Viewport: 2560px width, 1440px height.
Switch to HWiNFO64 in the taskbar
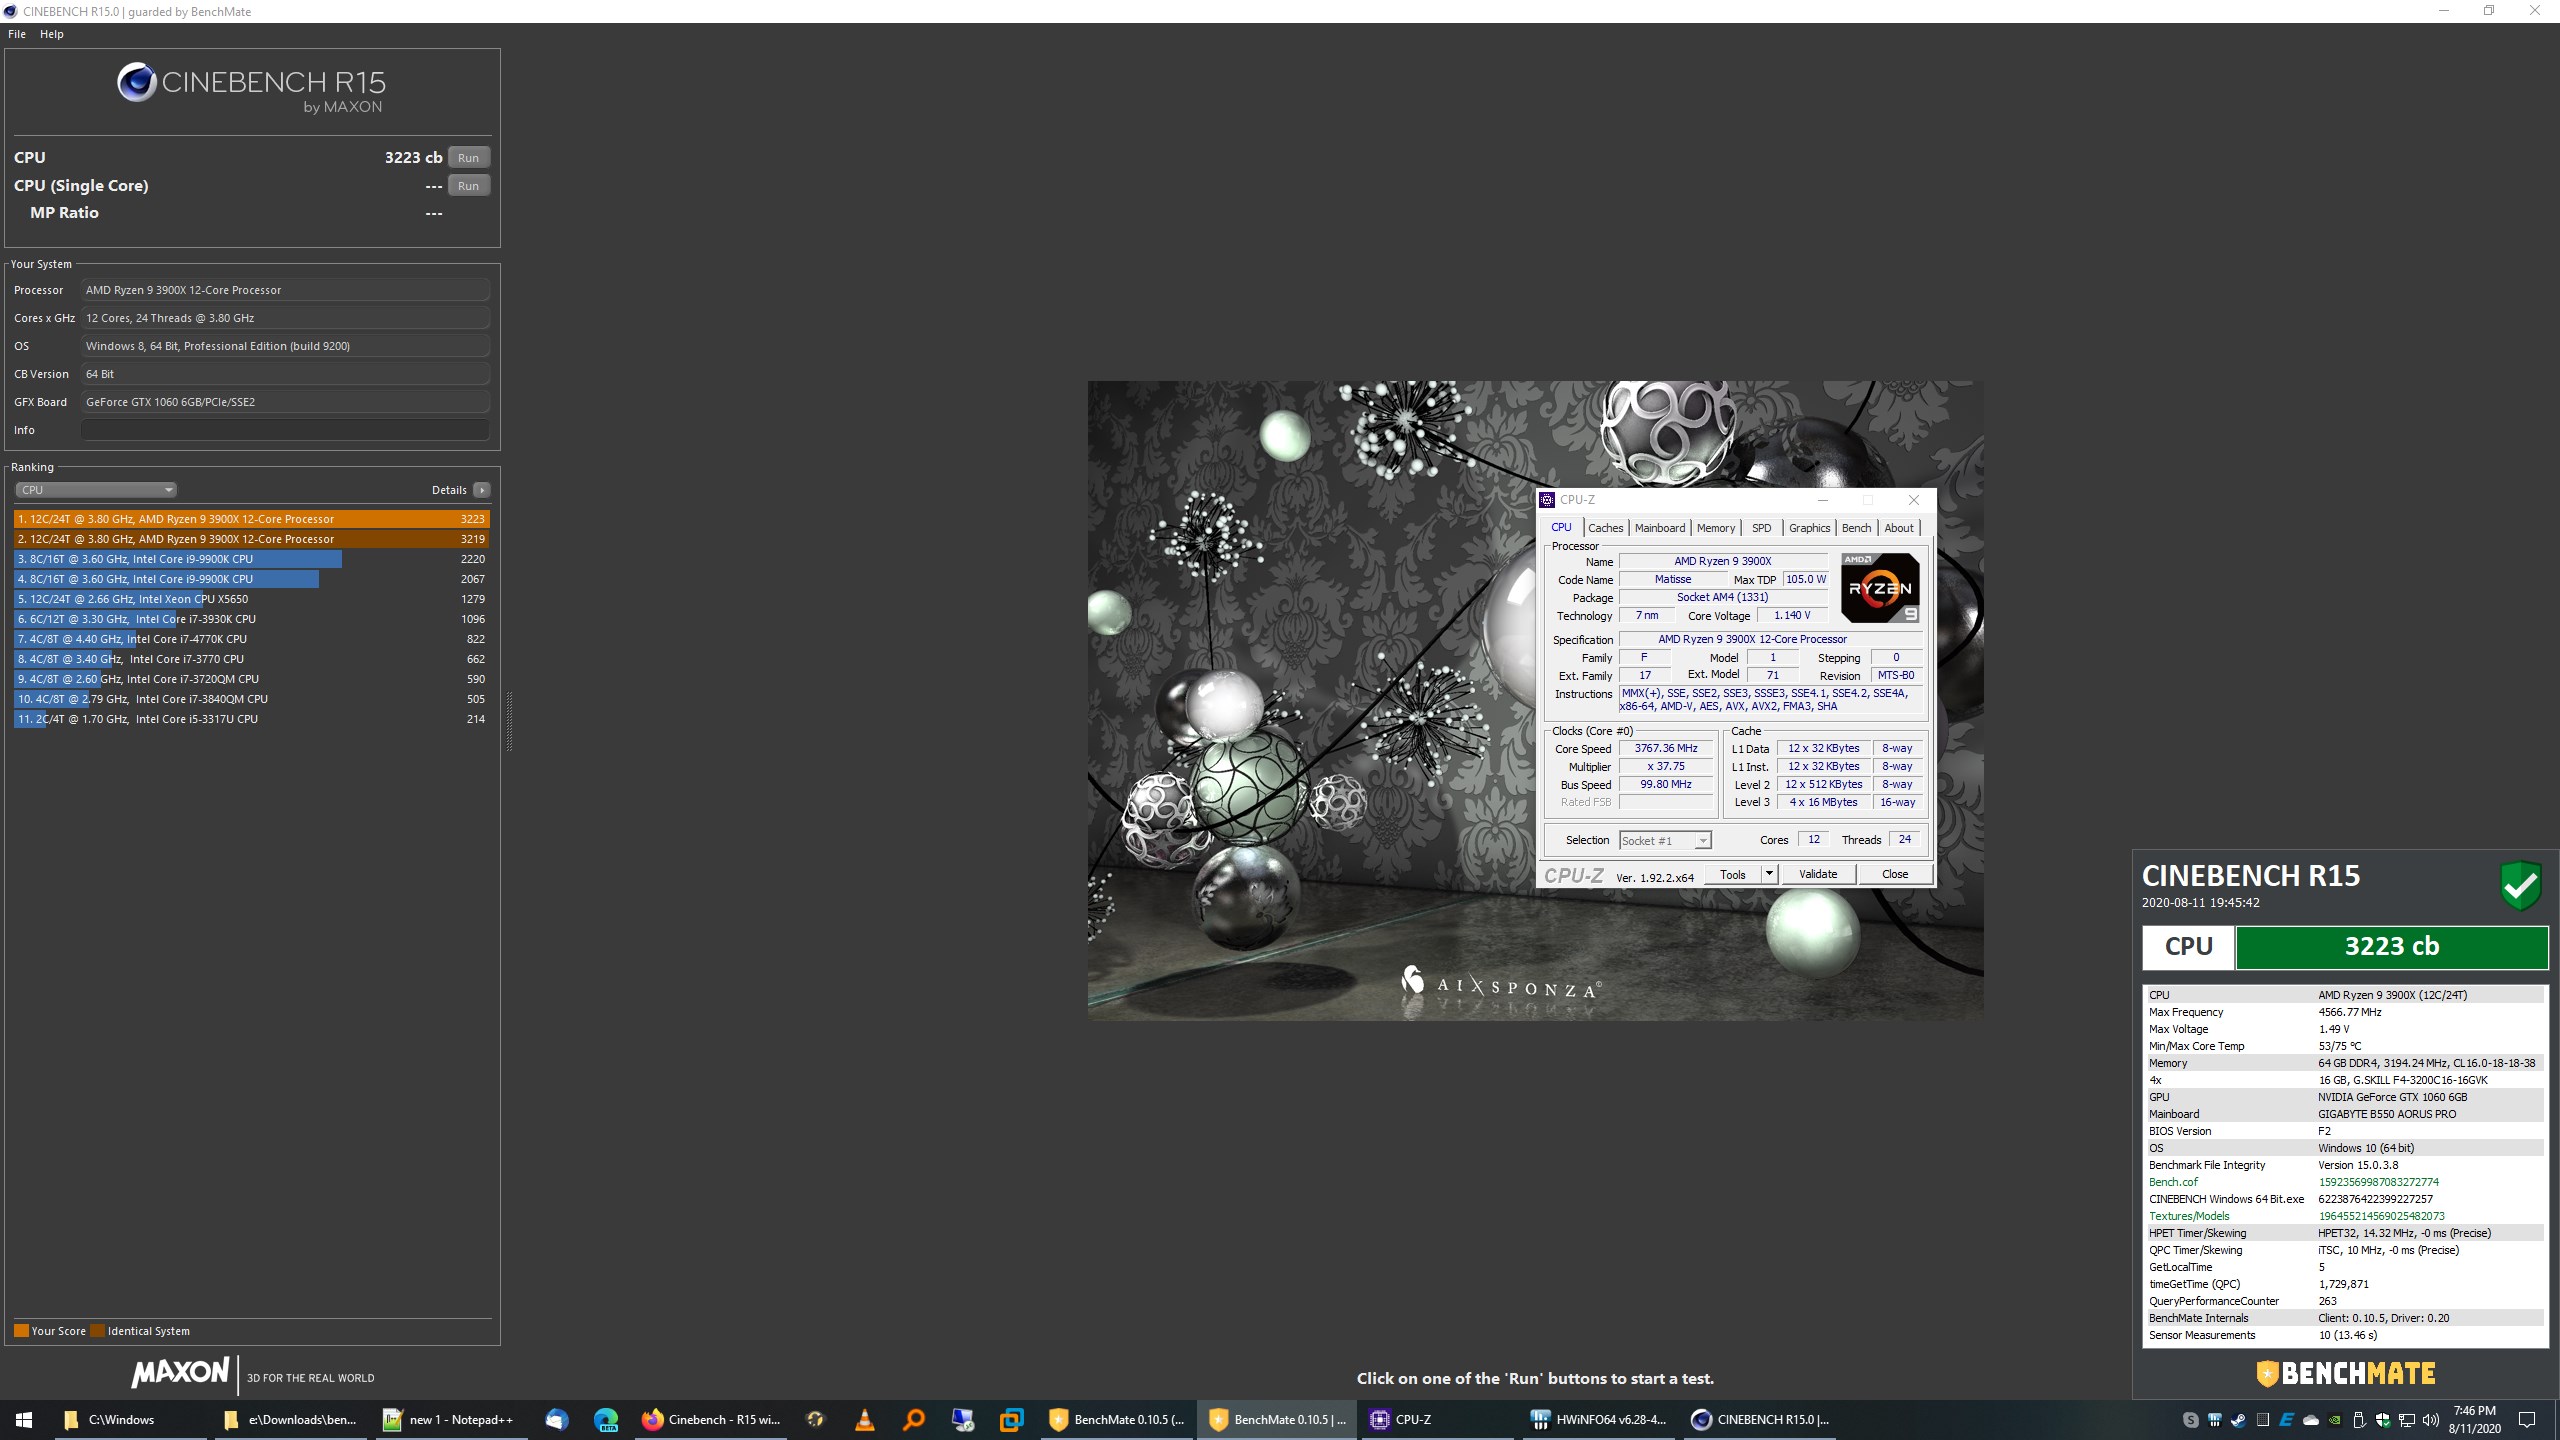pos(1598,1420)
